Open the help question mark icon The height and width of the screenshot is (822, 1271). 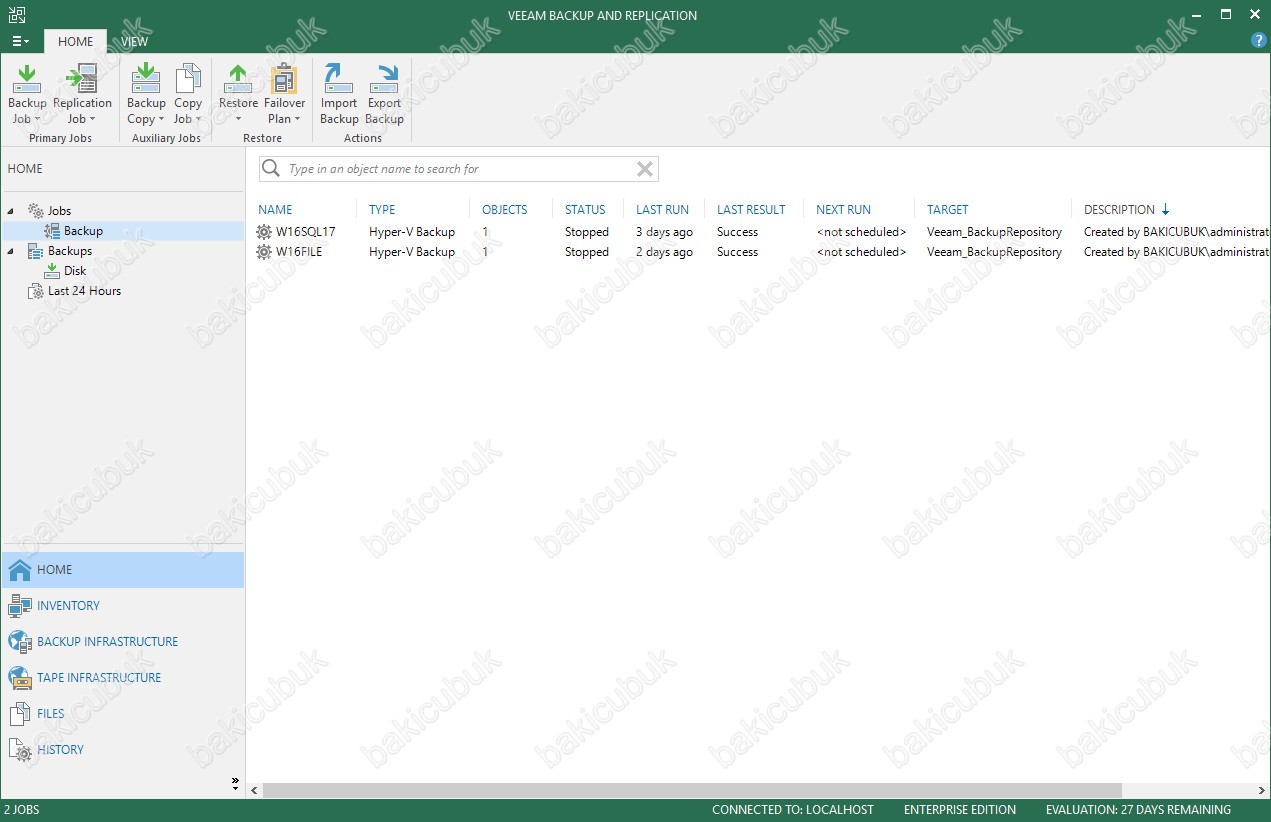[1259, 40]
